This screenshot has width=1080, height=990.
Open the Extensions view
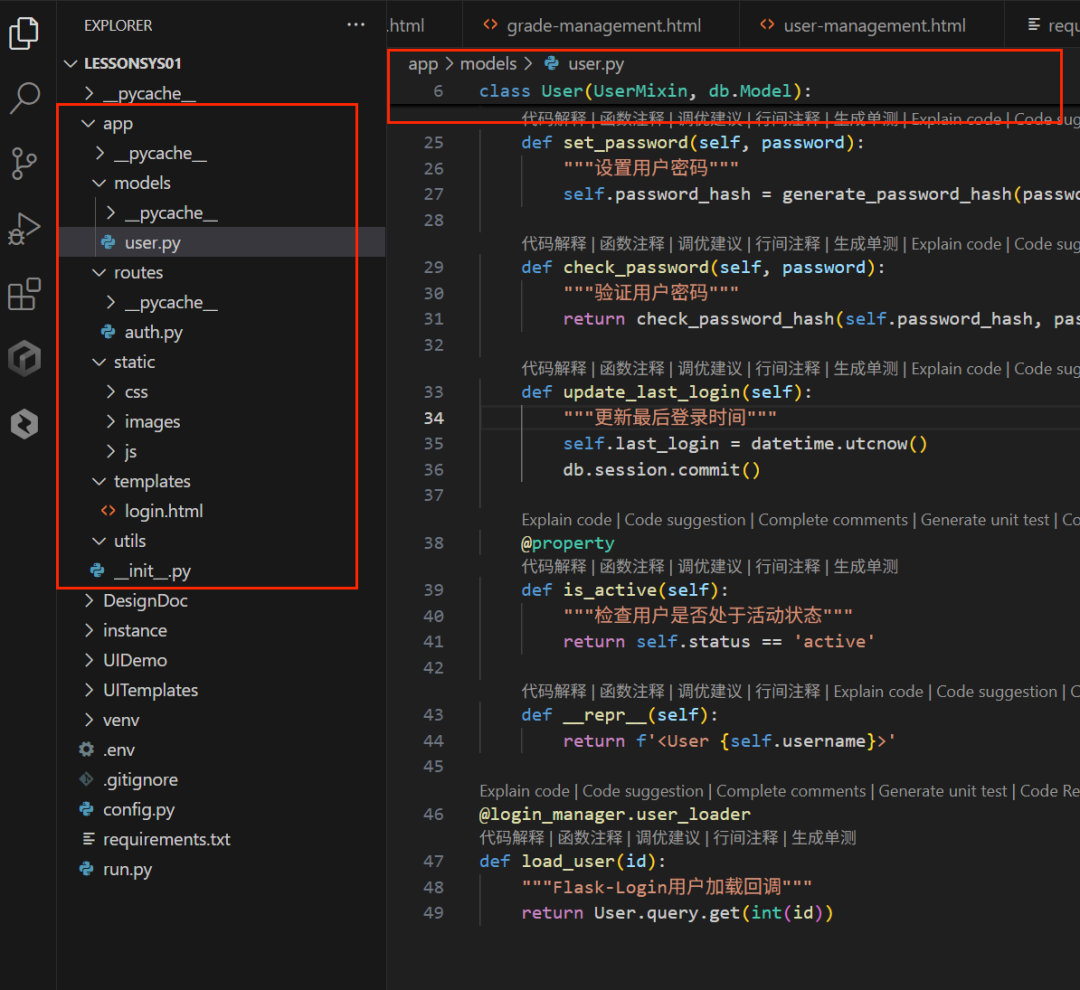click(24, 294)
